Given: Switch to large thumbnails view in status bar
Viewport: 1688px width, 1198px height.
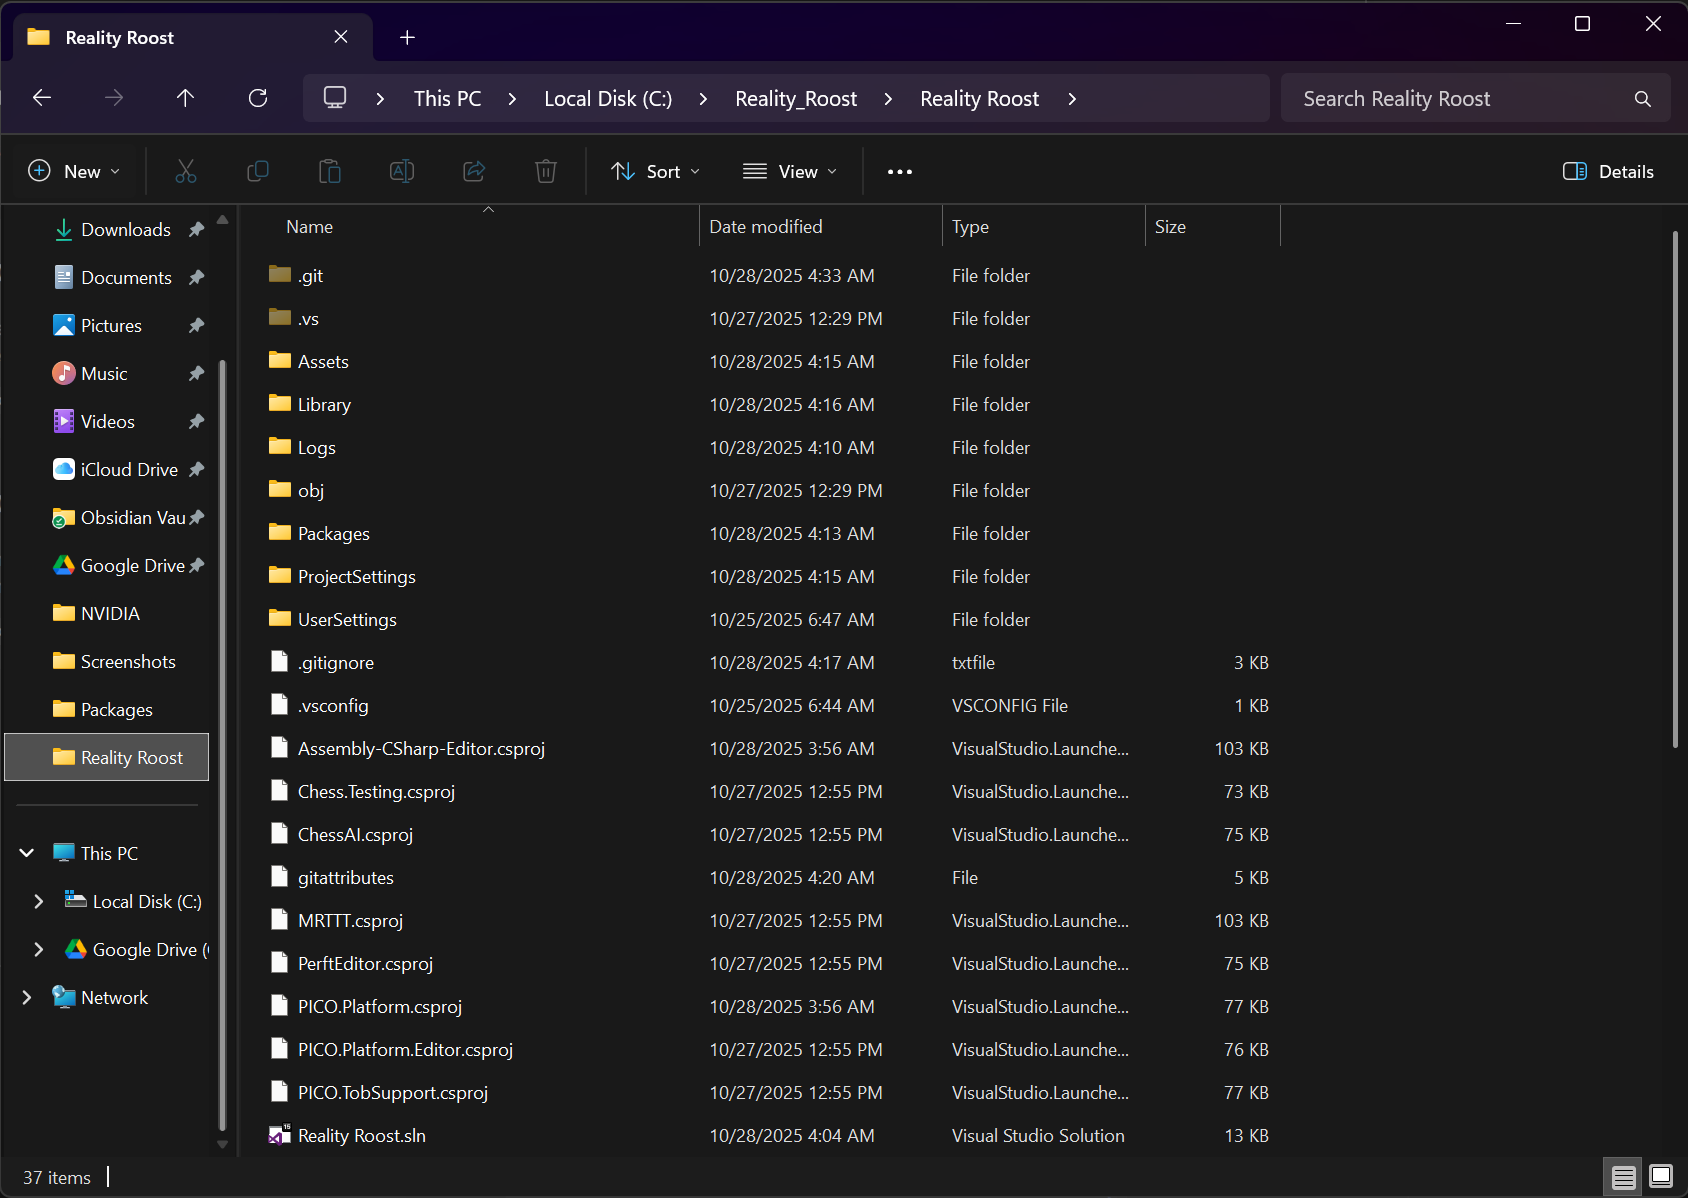Looking at the screenshot, I should coord(1661,1177).
